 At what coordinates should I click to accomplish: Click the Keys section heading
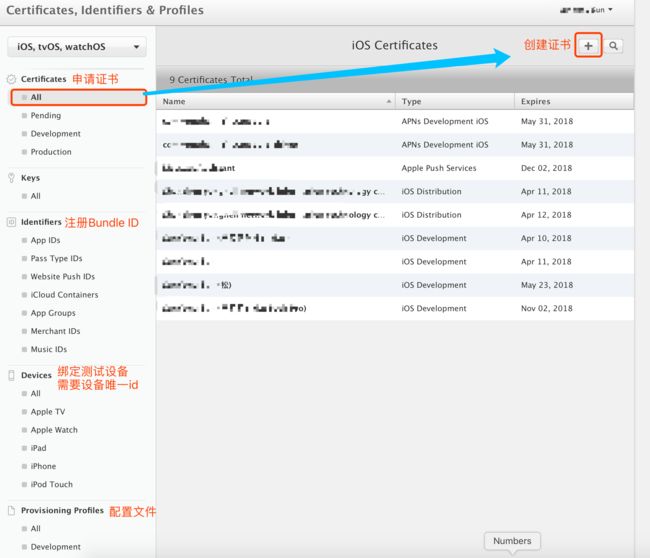click(x=30, y=178)
